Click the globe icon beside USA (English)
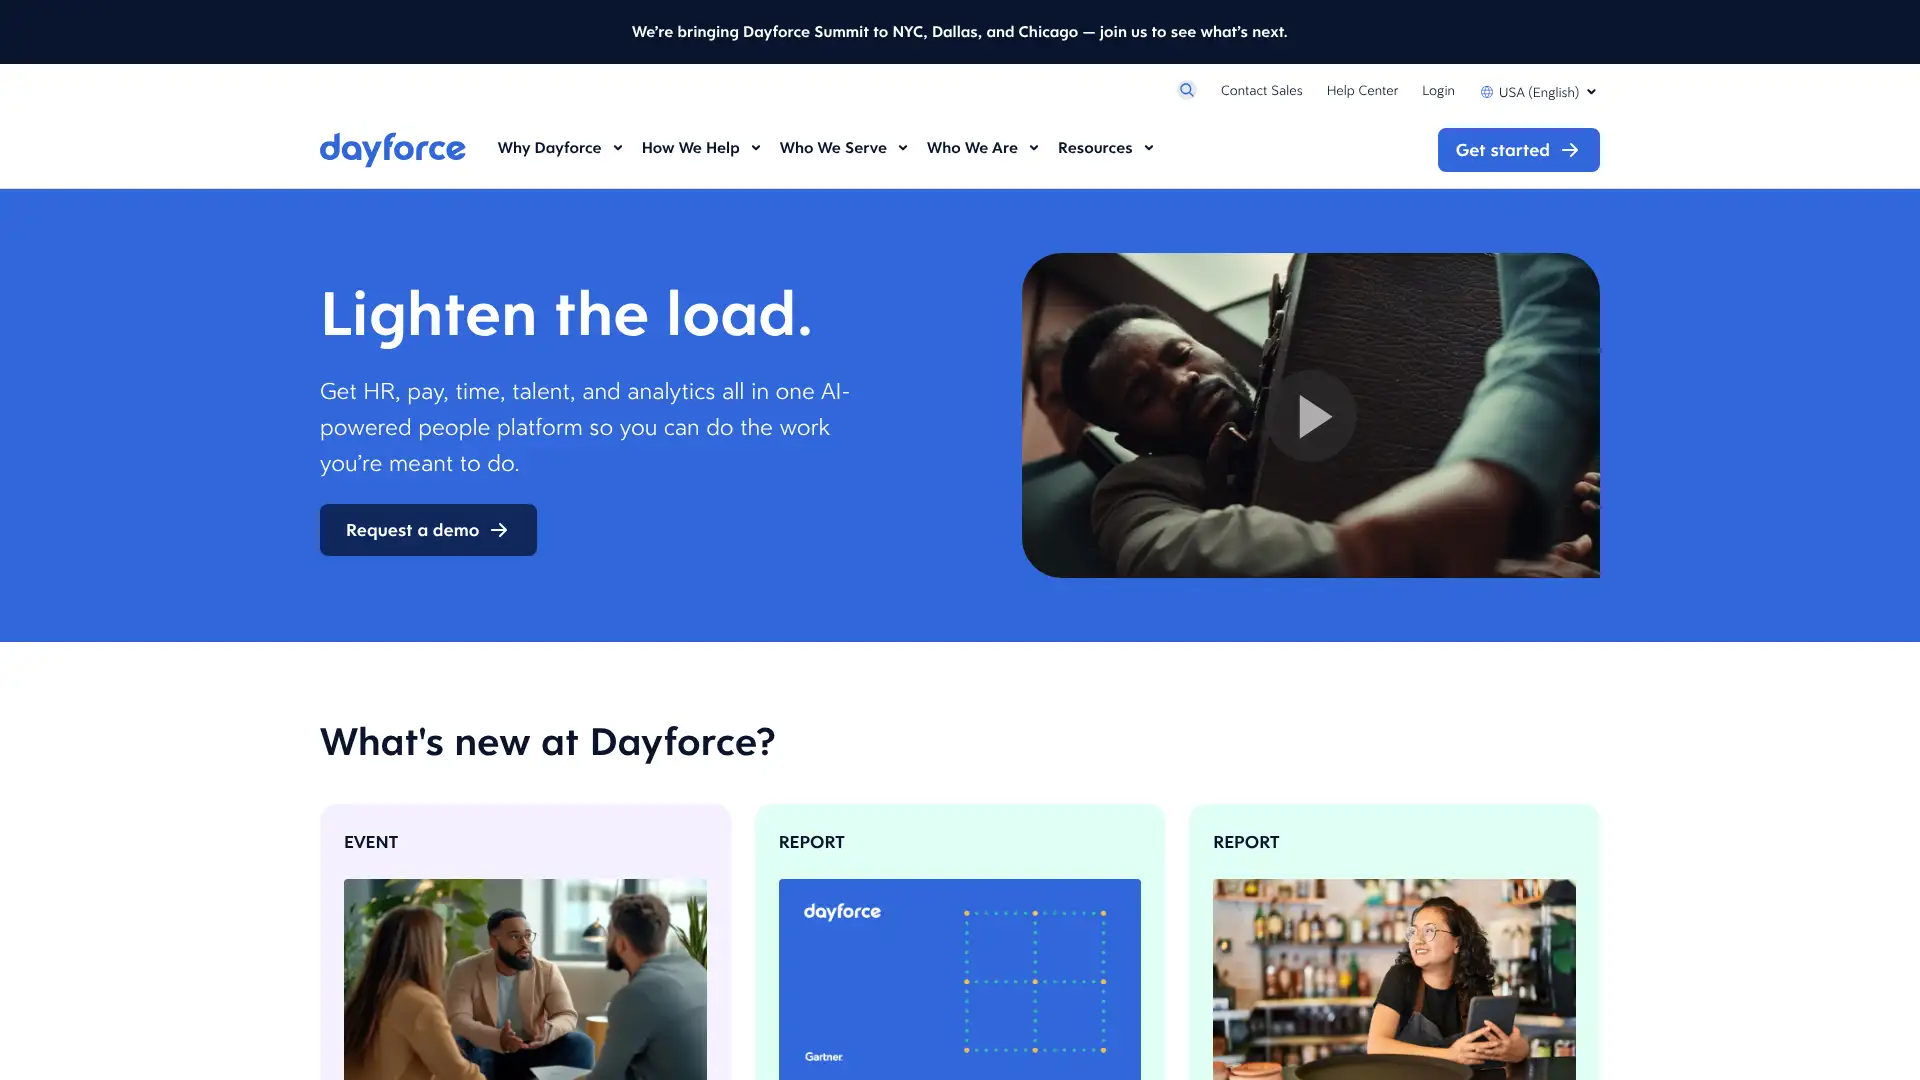 1487,92
